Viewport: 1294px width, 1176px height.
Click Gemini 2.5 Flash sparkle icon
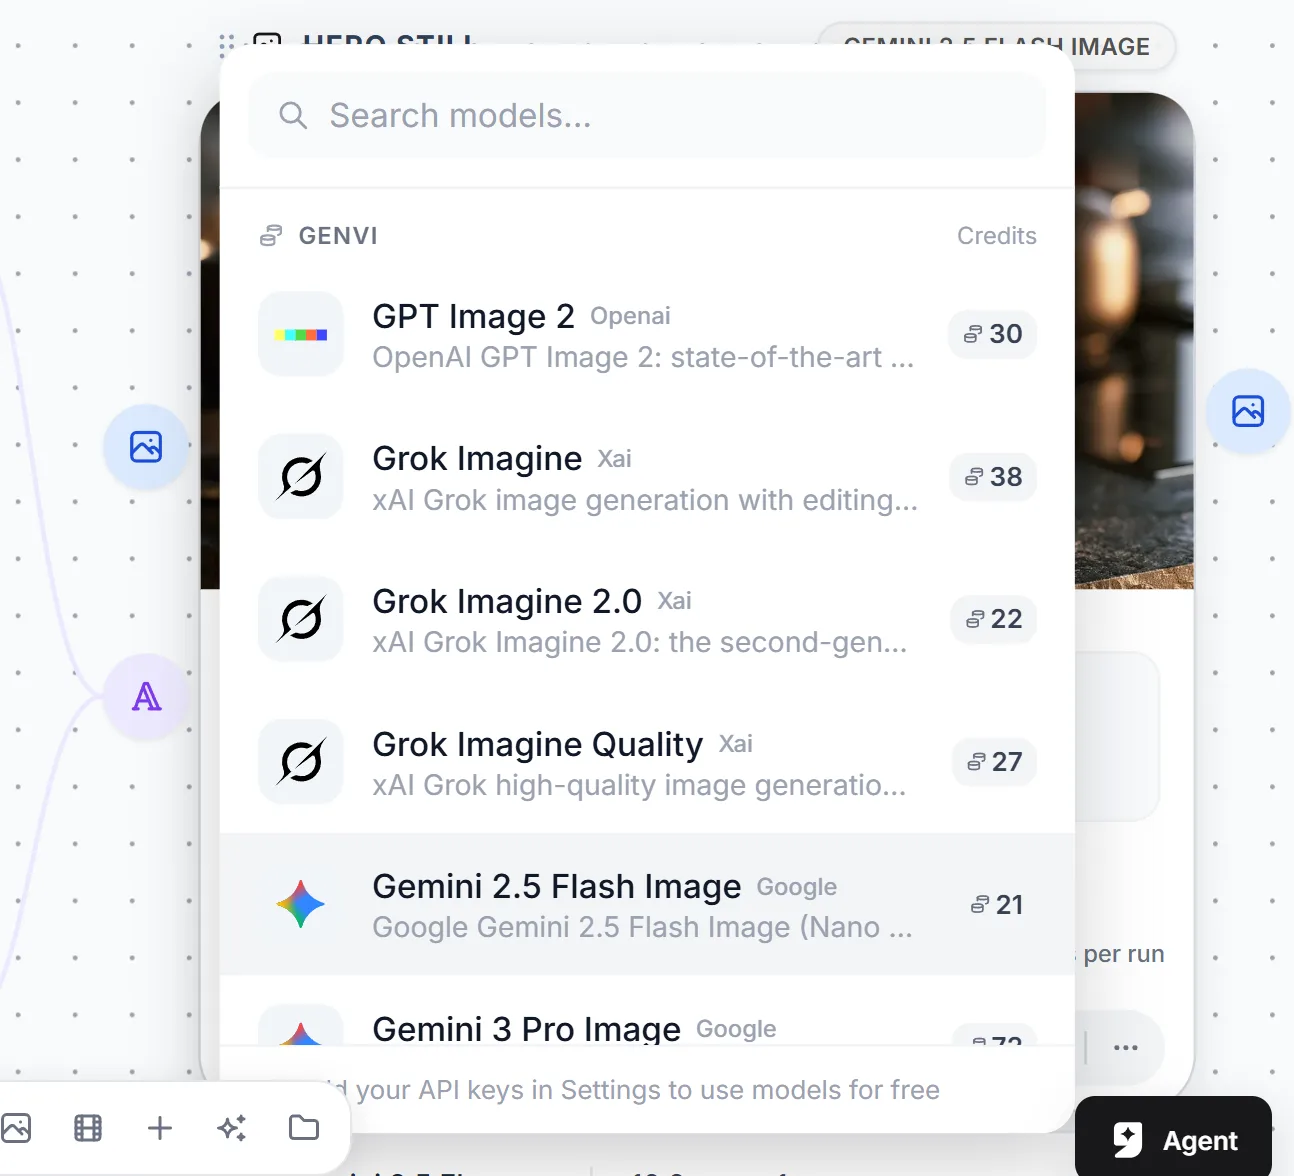click(x=301, y=905)
